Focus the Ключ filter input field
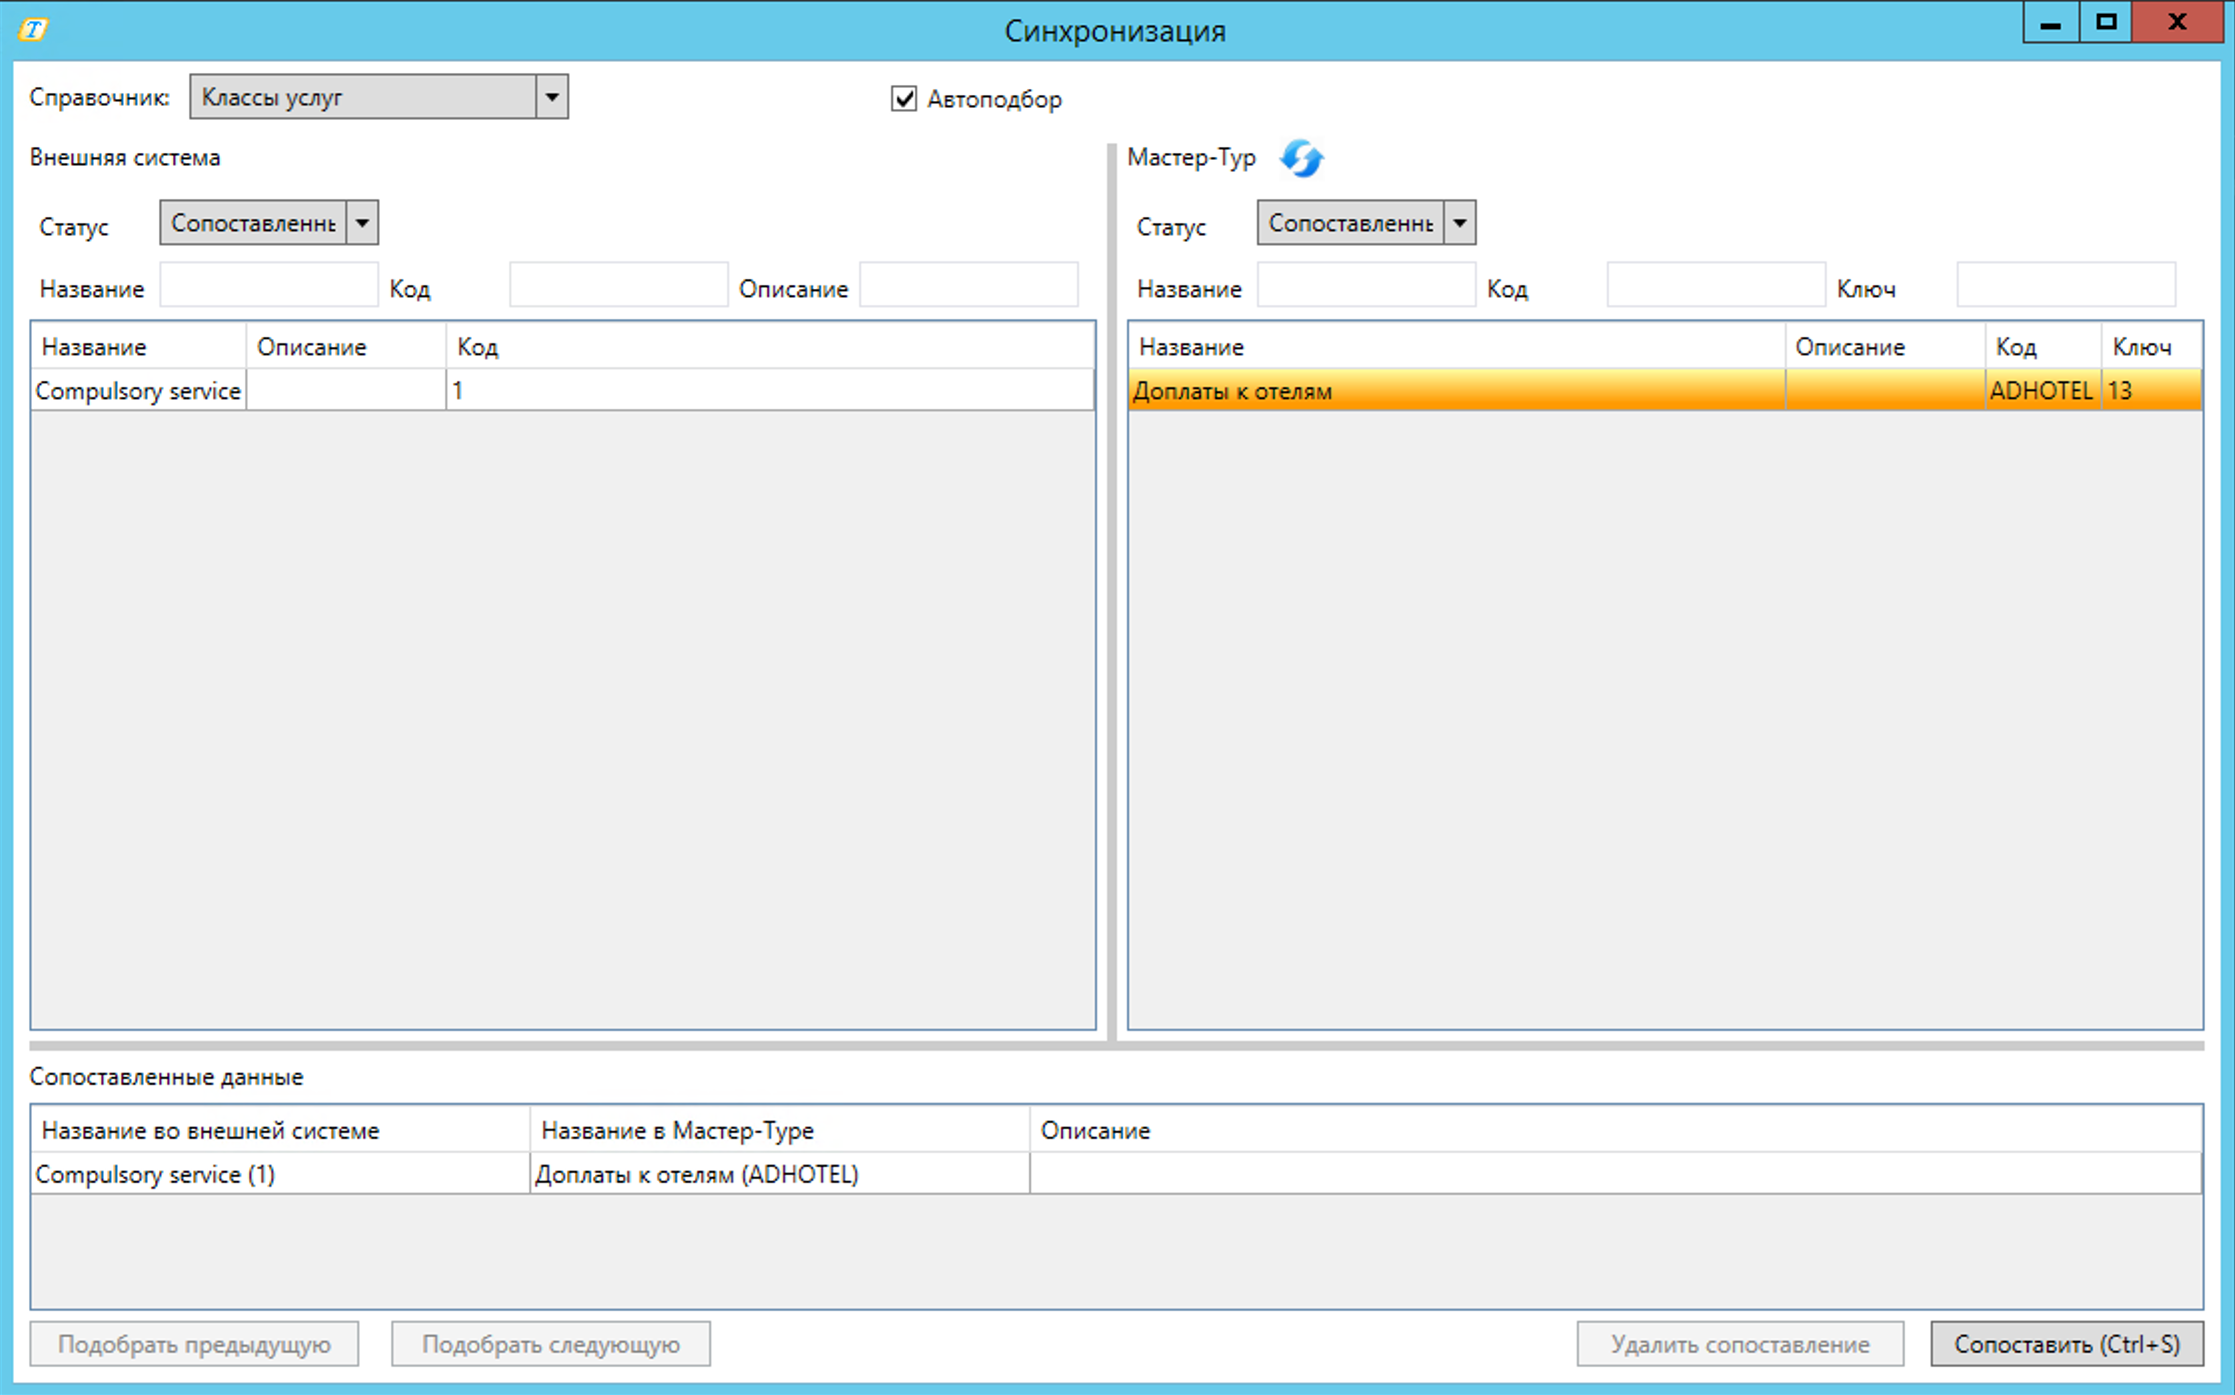2235x1395 pixels. point(2065,285)
